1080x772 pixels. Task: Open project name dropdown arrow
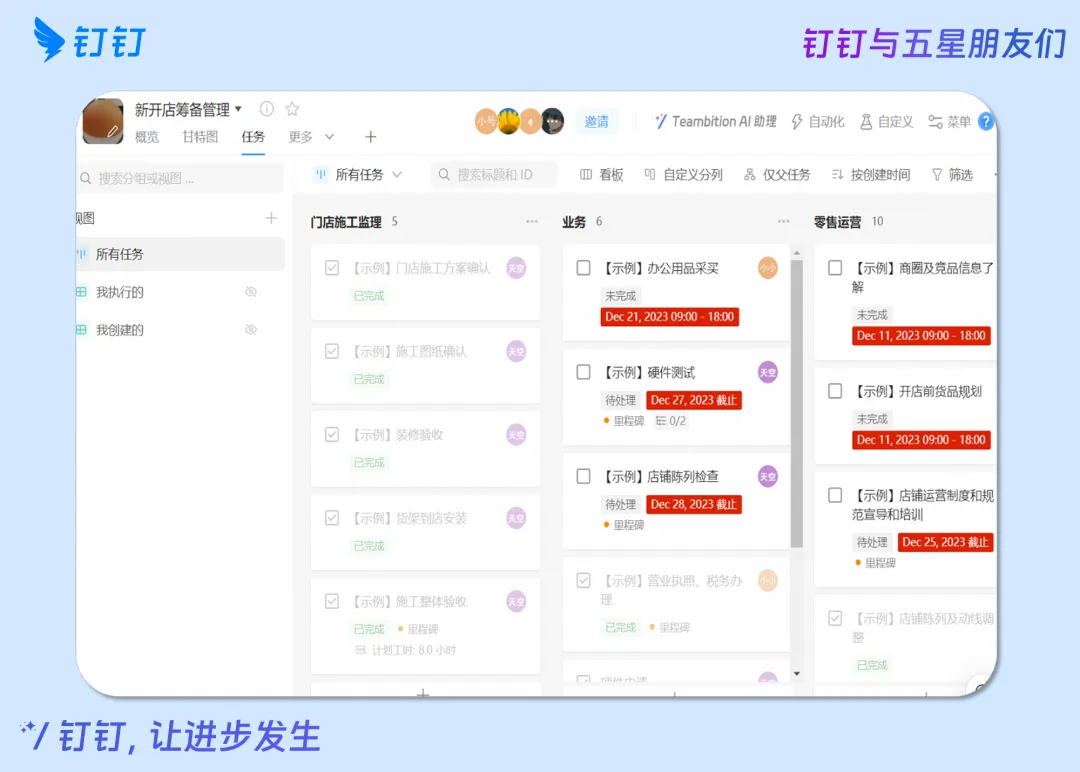[x=238, y=109]
